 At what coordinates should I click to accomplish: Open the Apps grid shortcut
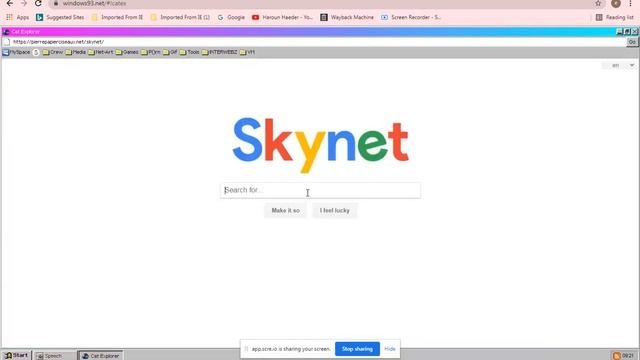(x=18, y=17)
